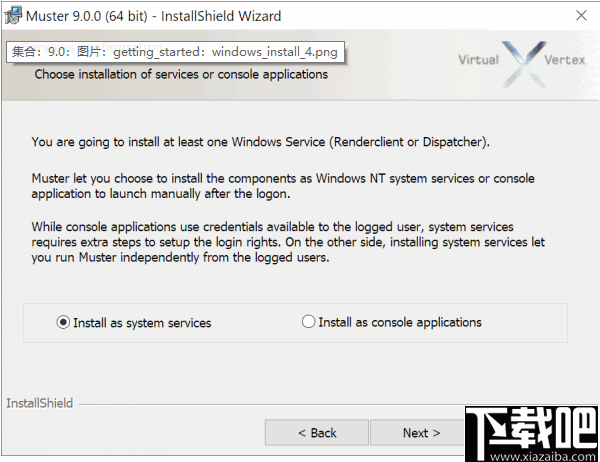Click the "InstallShield" label at bottom left

(x=40, y=403)
